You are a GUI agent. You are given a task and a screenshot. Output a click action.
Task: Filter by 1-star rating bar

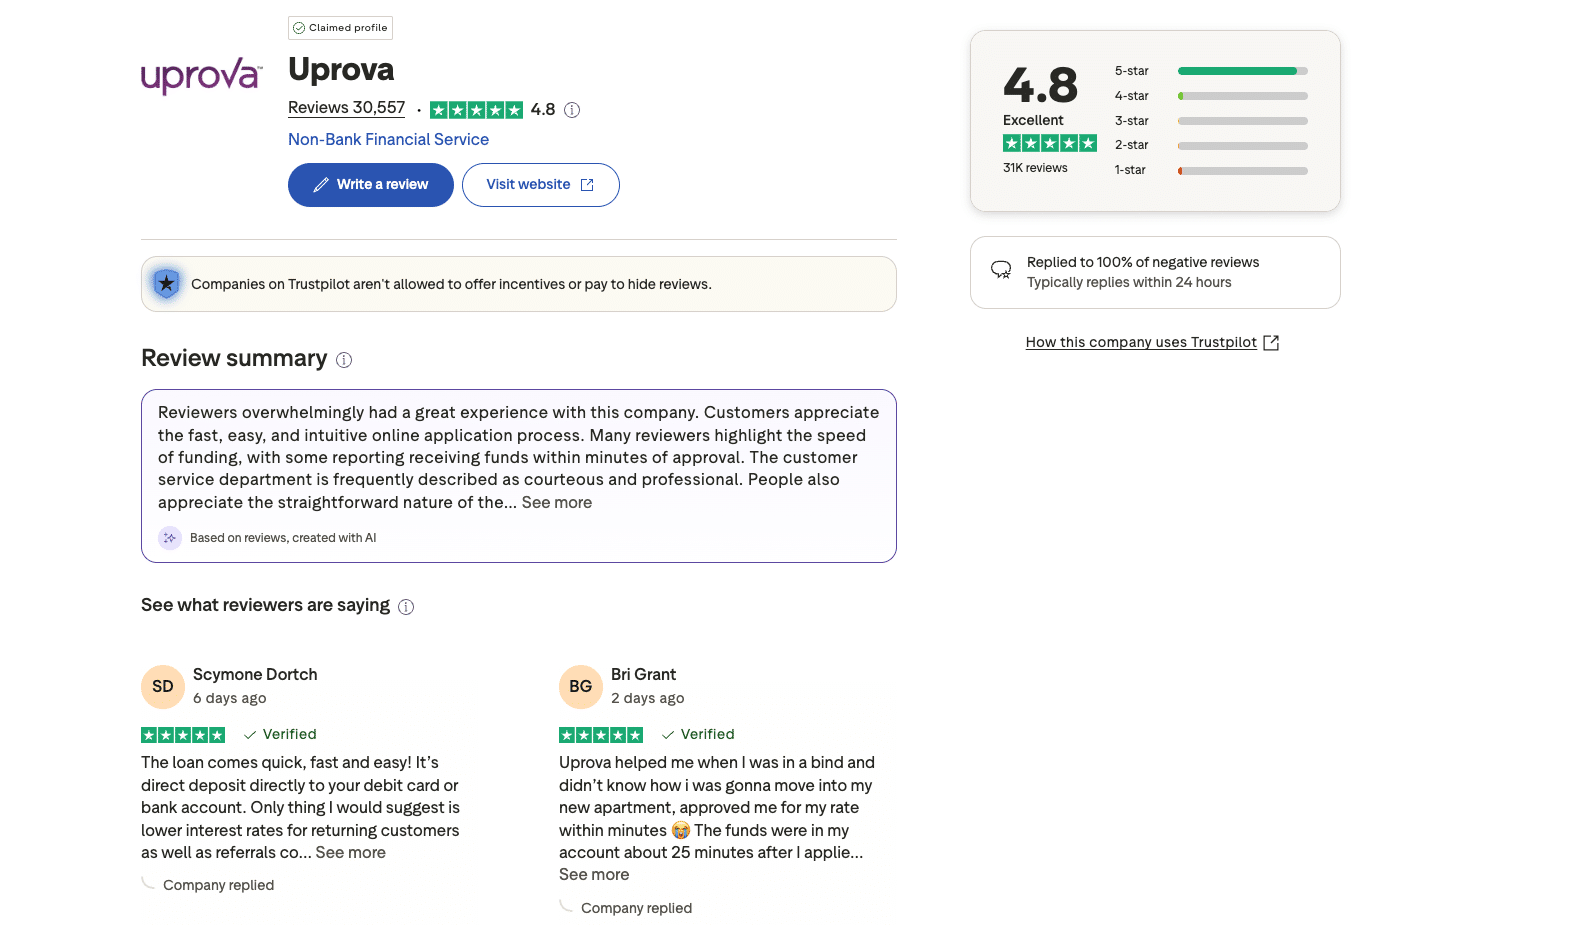pos(1243,171)
